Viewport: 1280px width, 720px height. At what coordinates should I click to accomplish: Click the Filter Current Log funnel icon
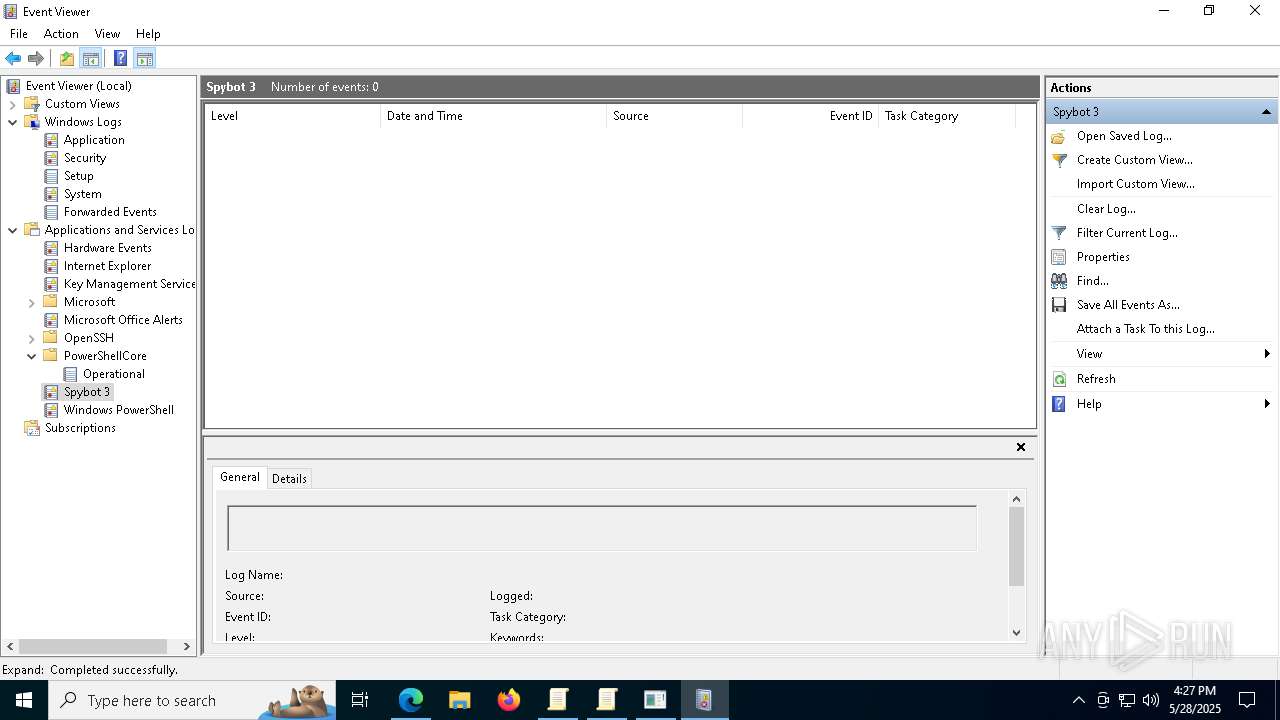[1059, 233]
